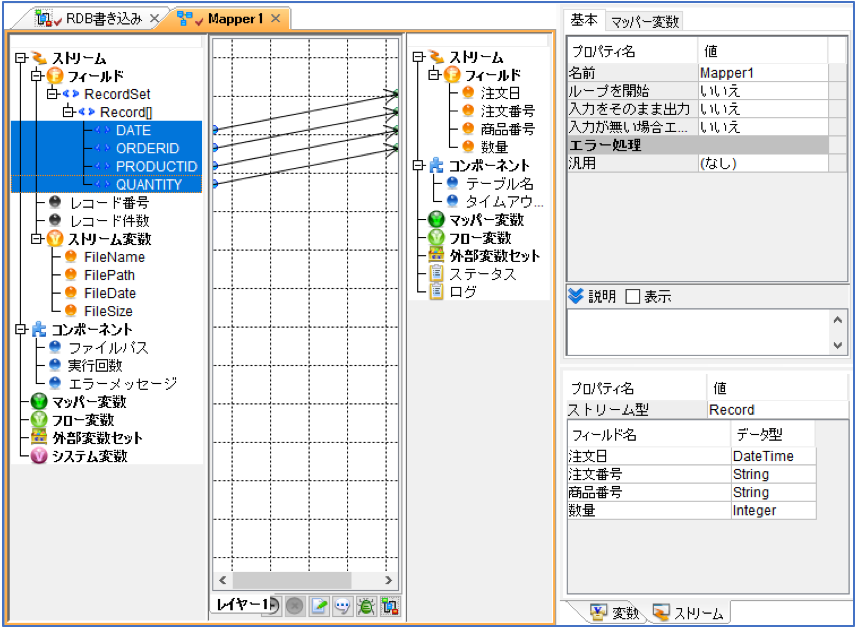Select the マッパー変数 icon in output tree
This screenshot has width=856, height=628.
(x=436, y=220)
